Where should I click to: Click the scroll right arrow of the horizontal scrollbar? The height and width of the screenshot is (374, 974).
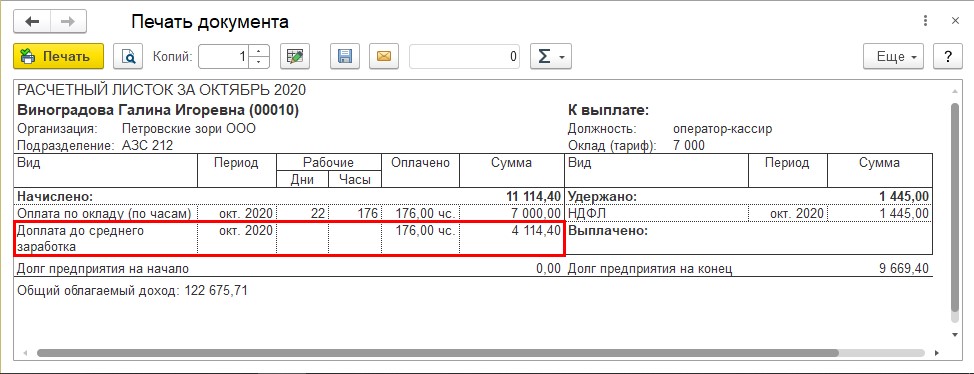pyautogui.click(x=937, y=352)
